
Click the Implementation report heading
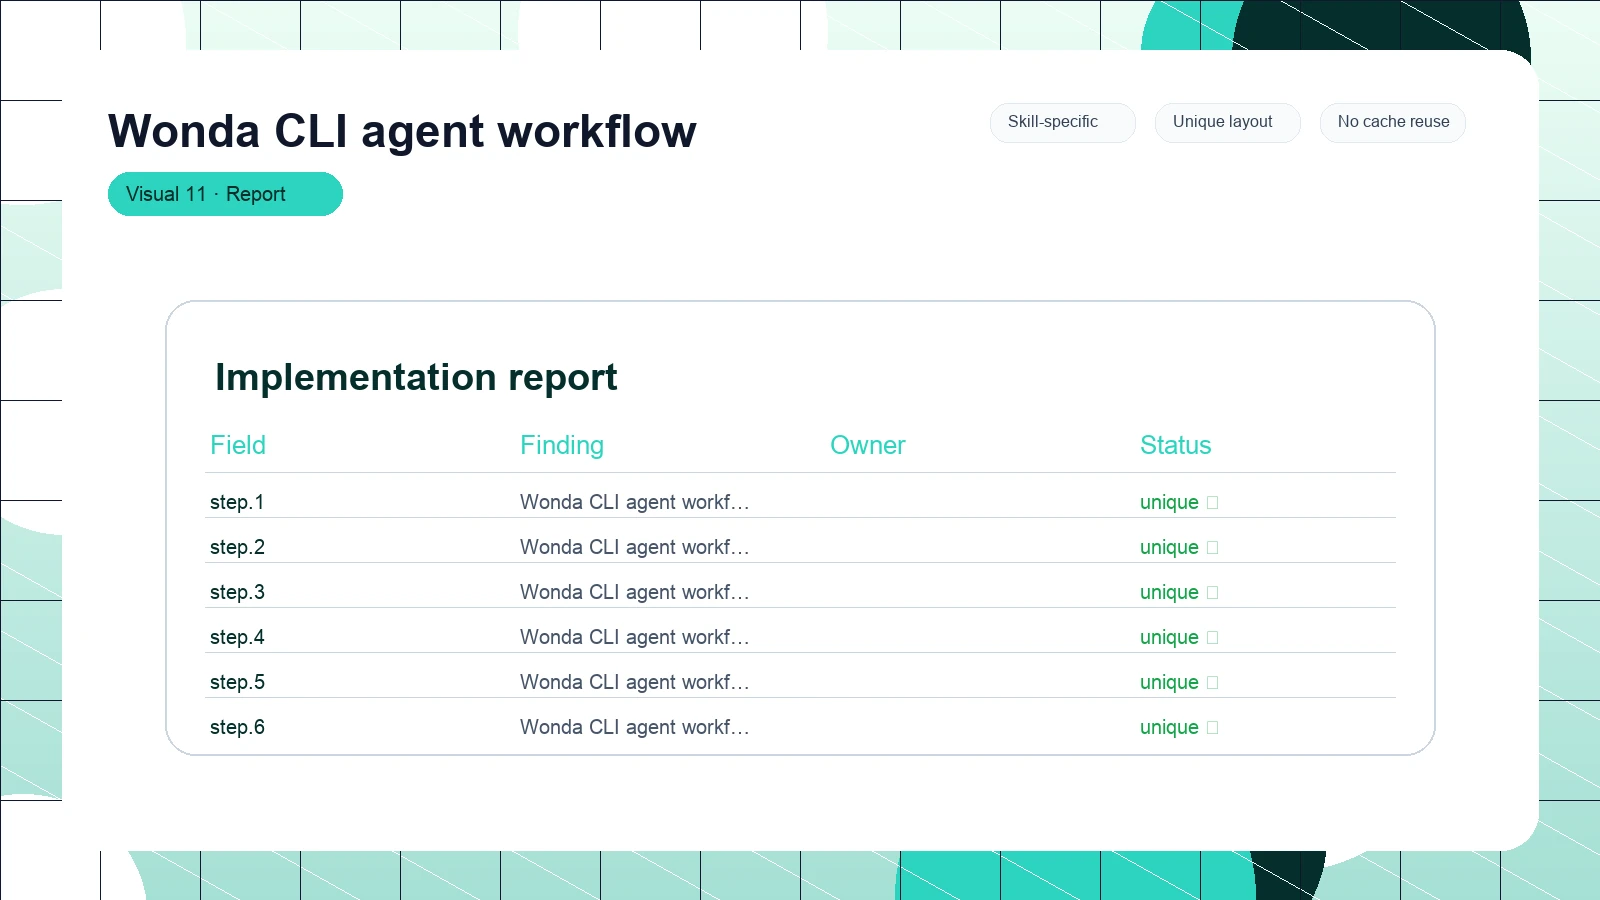(x=416, y=377)
